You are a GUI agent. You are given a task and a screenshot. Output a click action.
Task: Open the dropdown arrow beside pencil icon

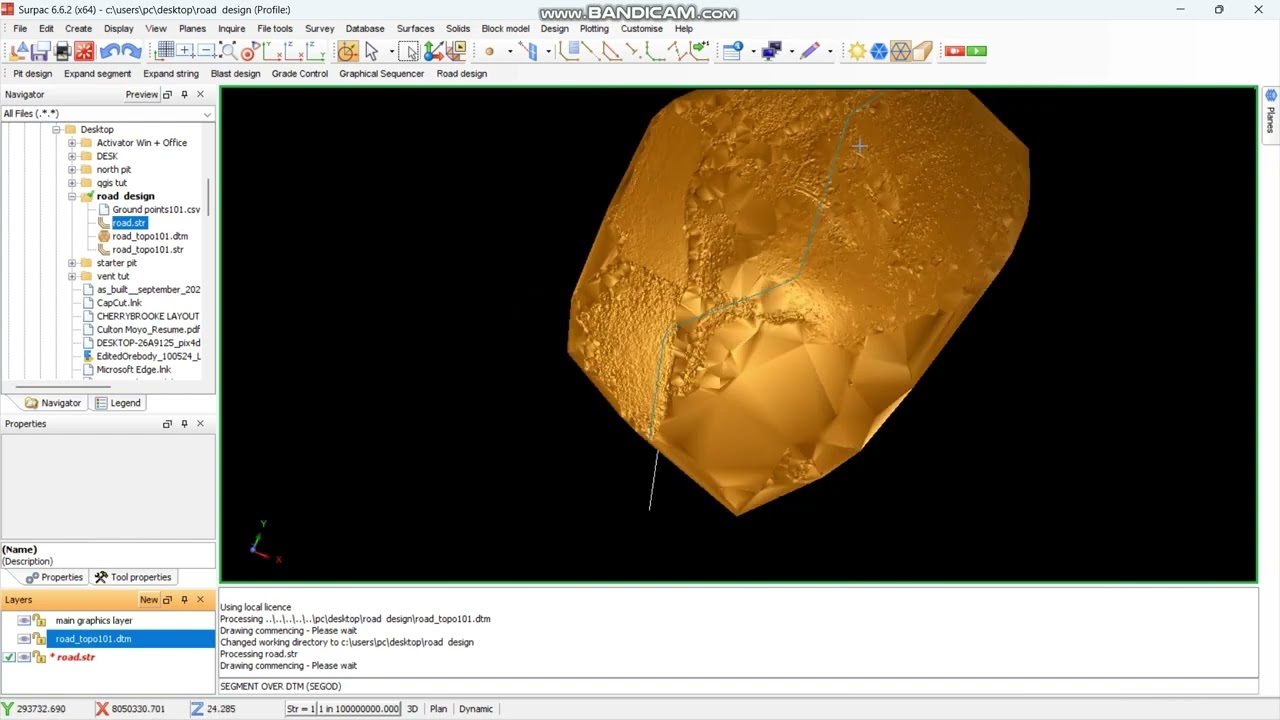[x=830, y=51]
